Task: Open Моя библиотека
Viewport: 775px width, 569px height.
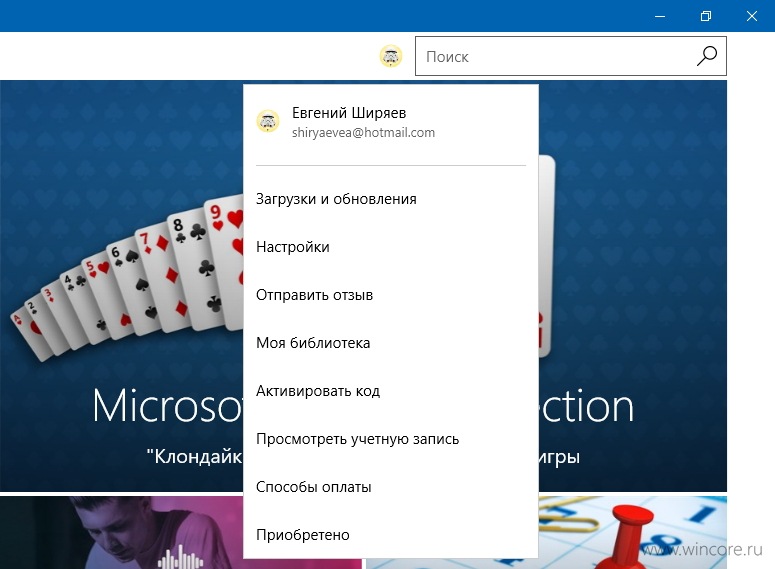Action: click(x=313, y=343)
